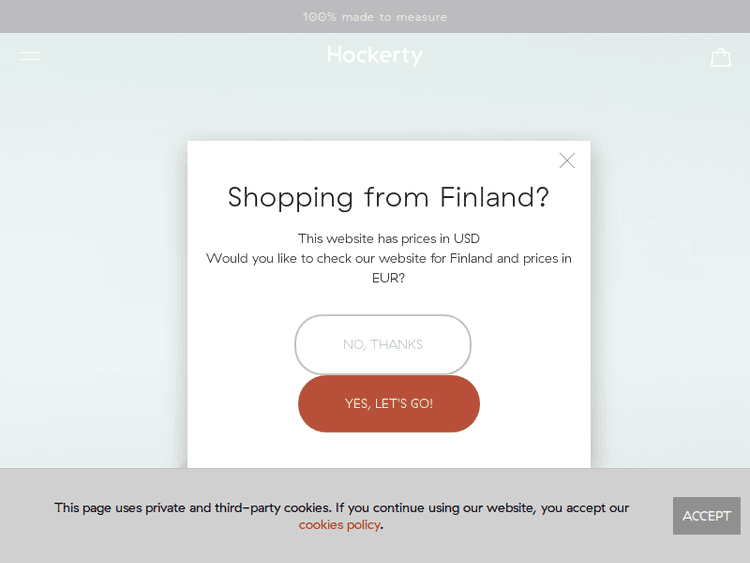750x563 pixels.
Task: Click the Would you like to check line
Action: [388, 258]
